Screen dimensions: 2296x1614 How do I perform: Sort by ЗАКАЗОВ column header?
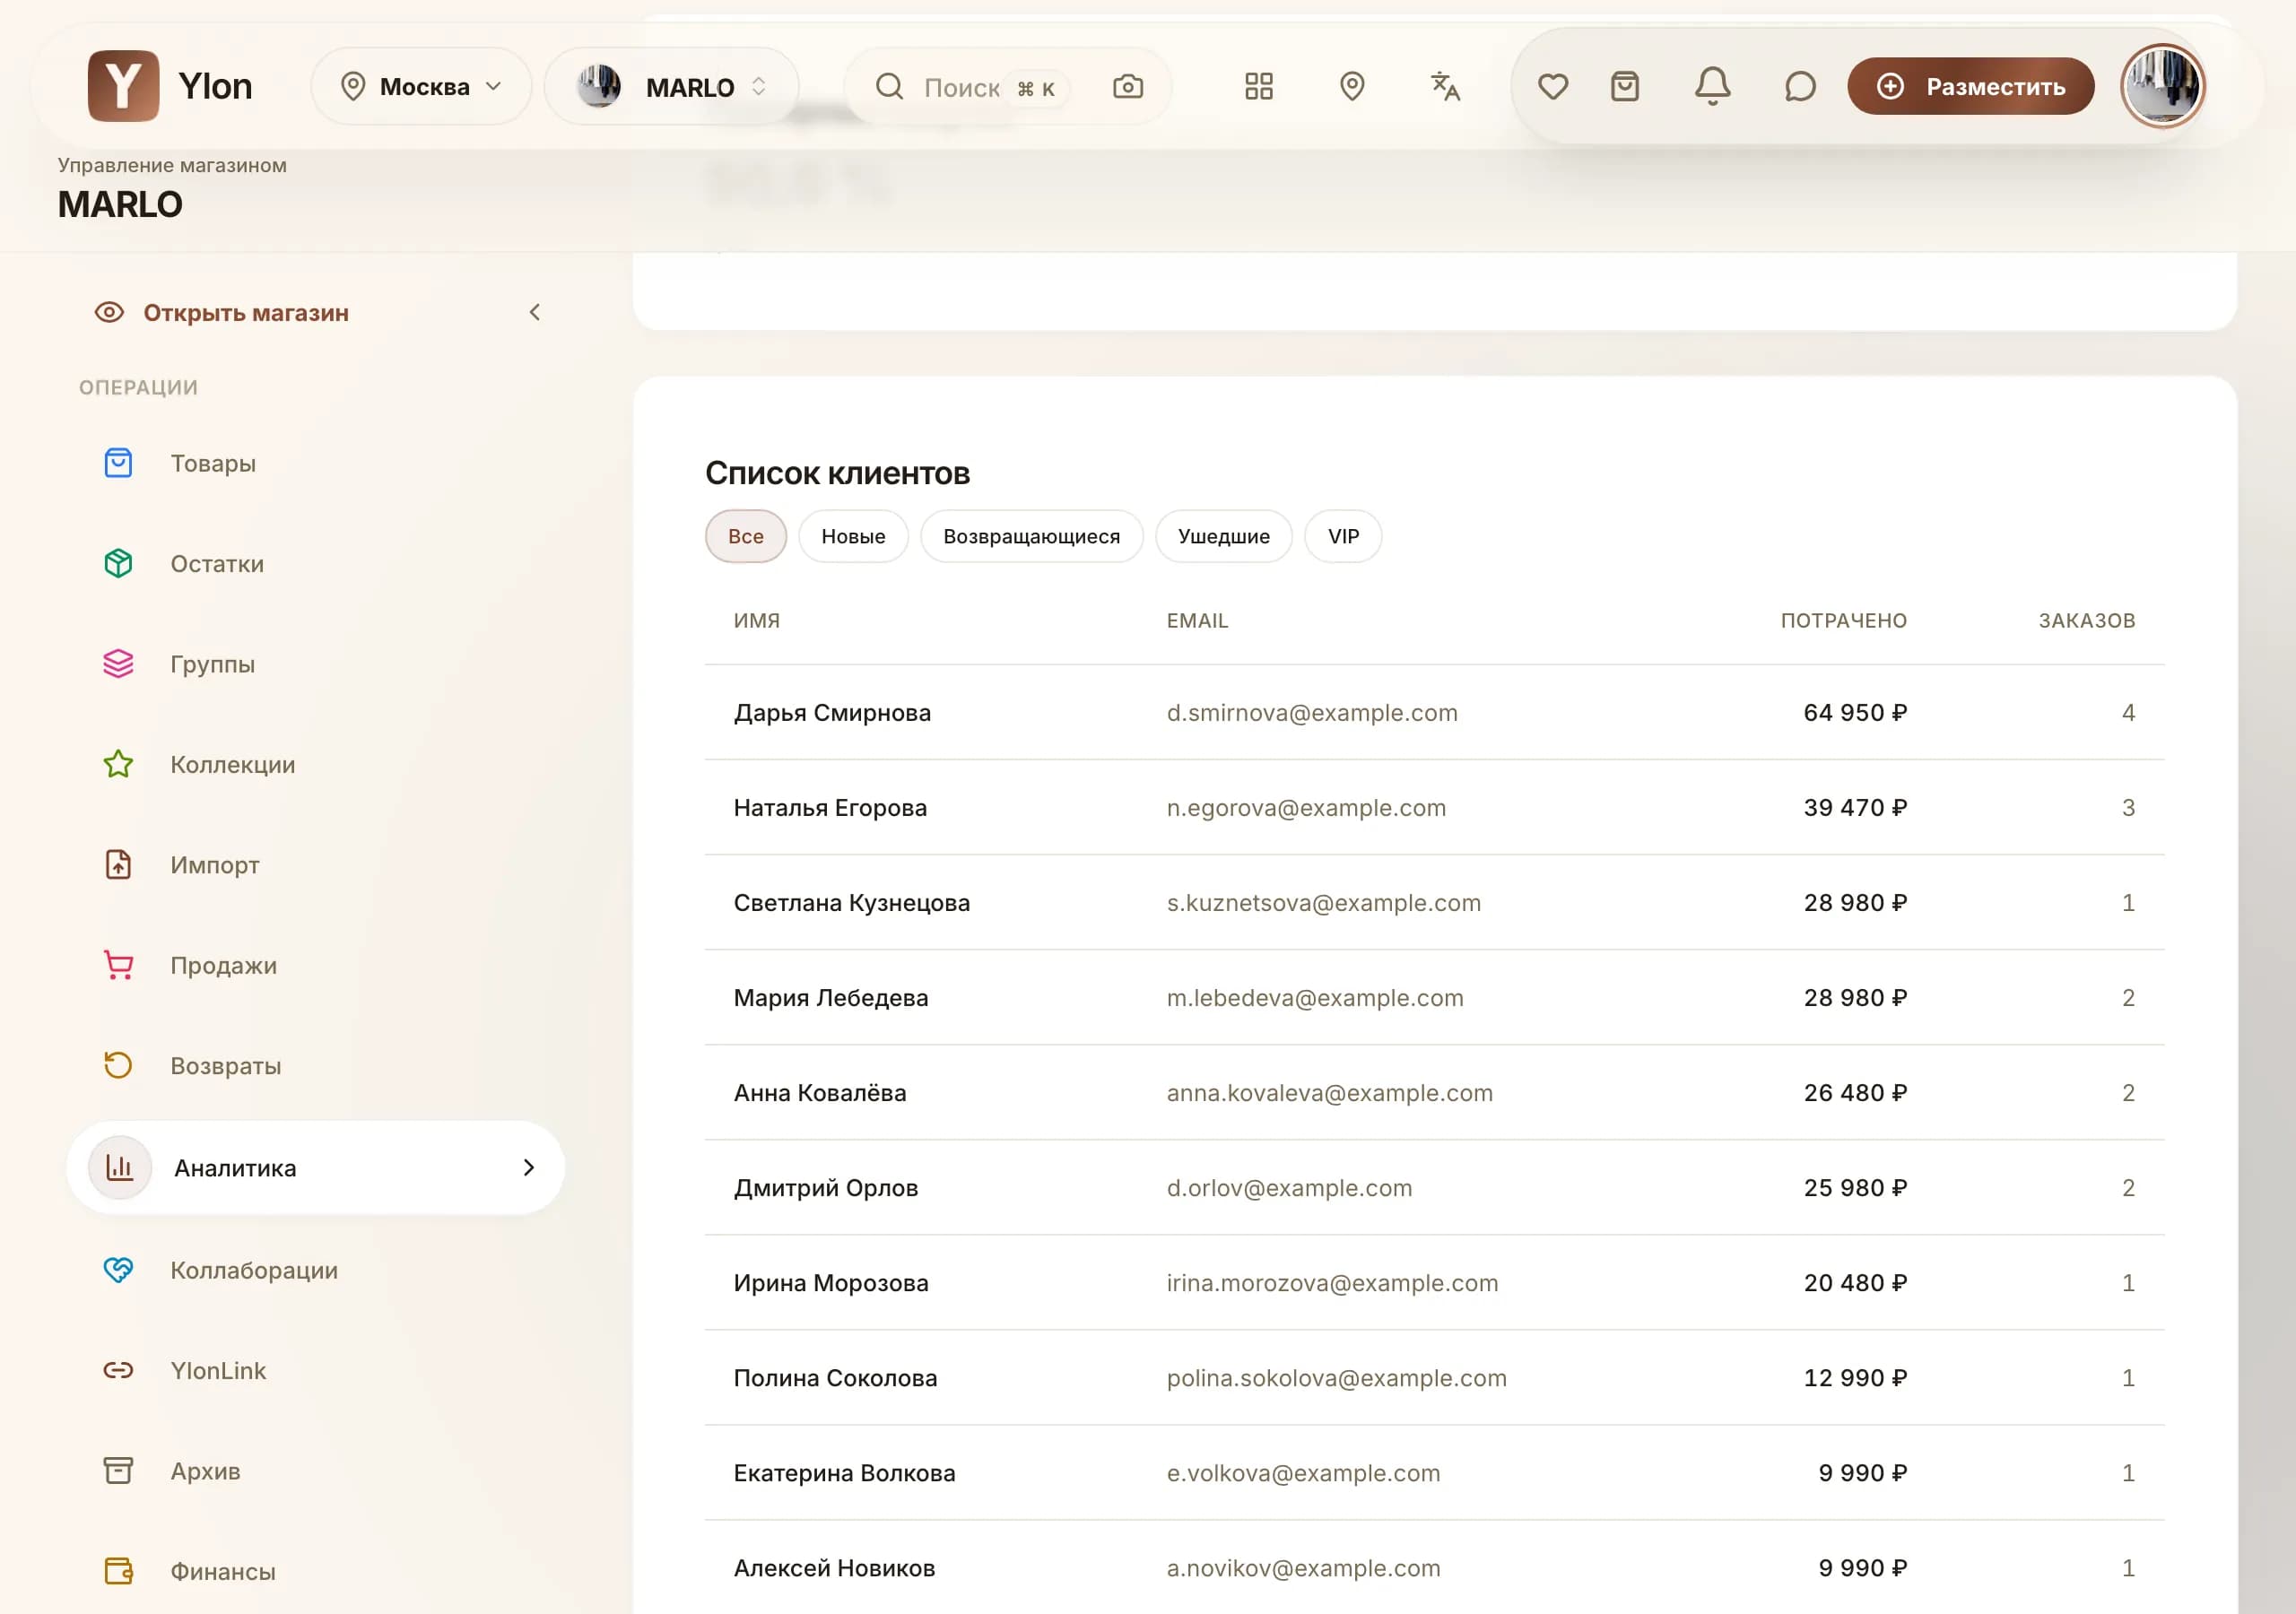pyautogui.click(x=2087, y=620)
